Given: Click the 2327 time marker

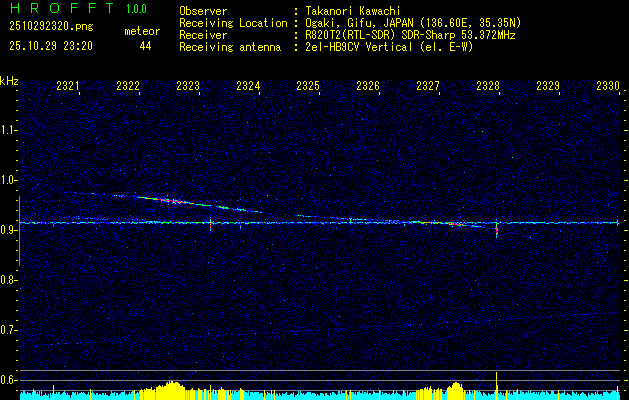Looking at the screenshot, I should click(x=428, y=85).
